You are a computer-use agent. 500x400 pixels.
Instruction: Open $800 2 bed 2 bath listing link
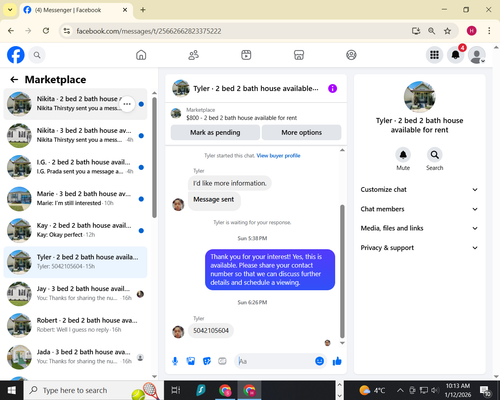point(241,118)
